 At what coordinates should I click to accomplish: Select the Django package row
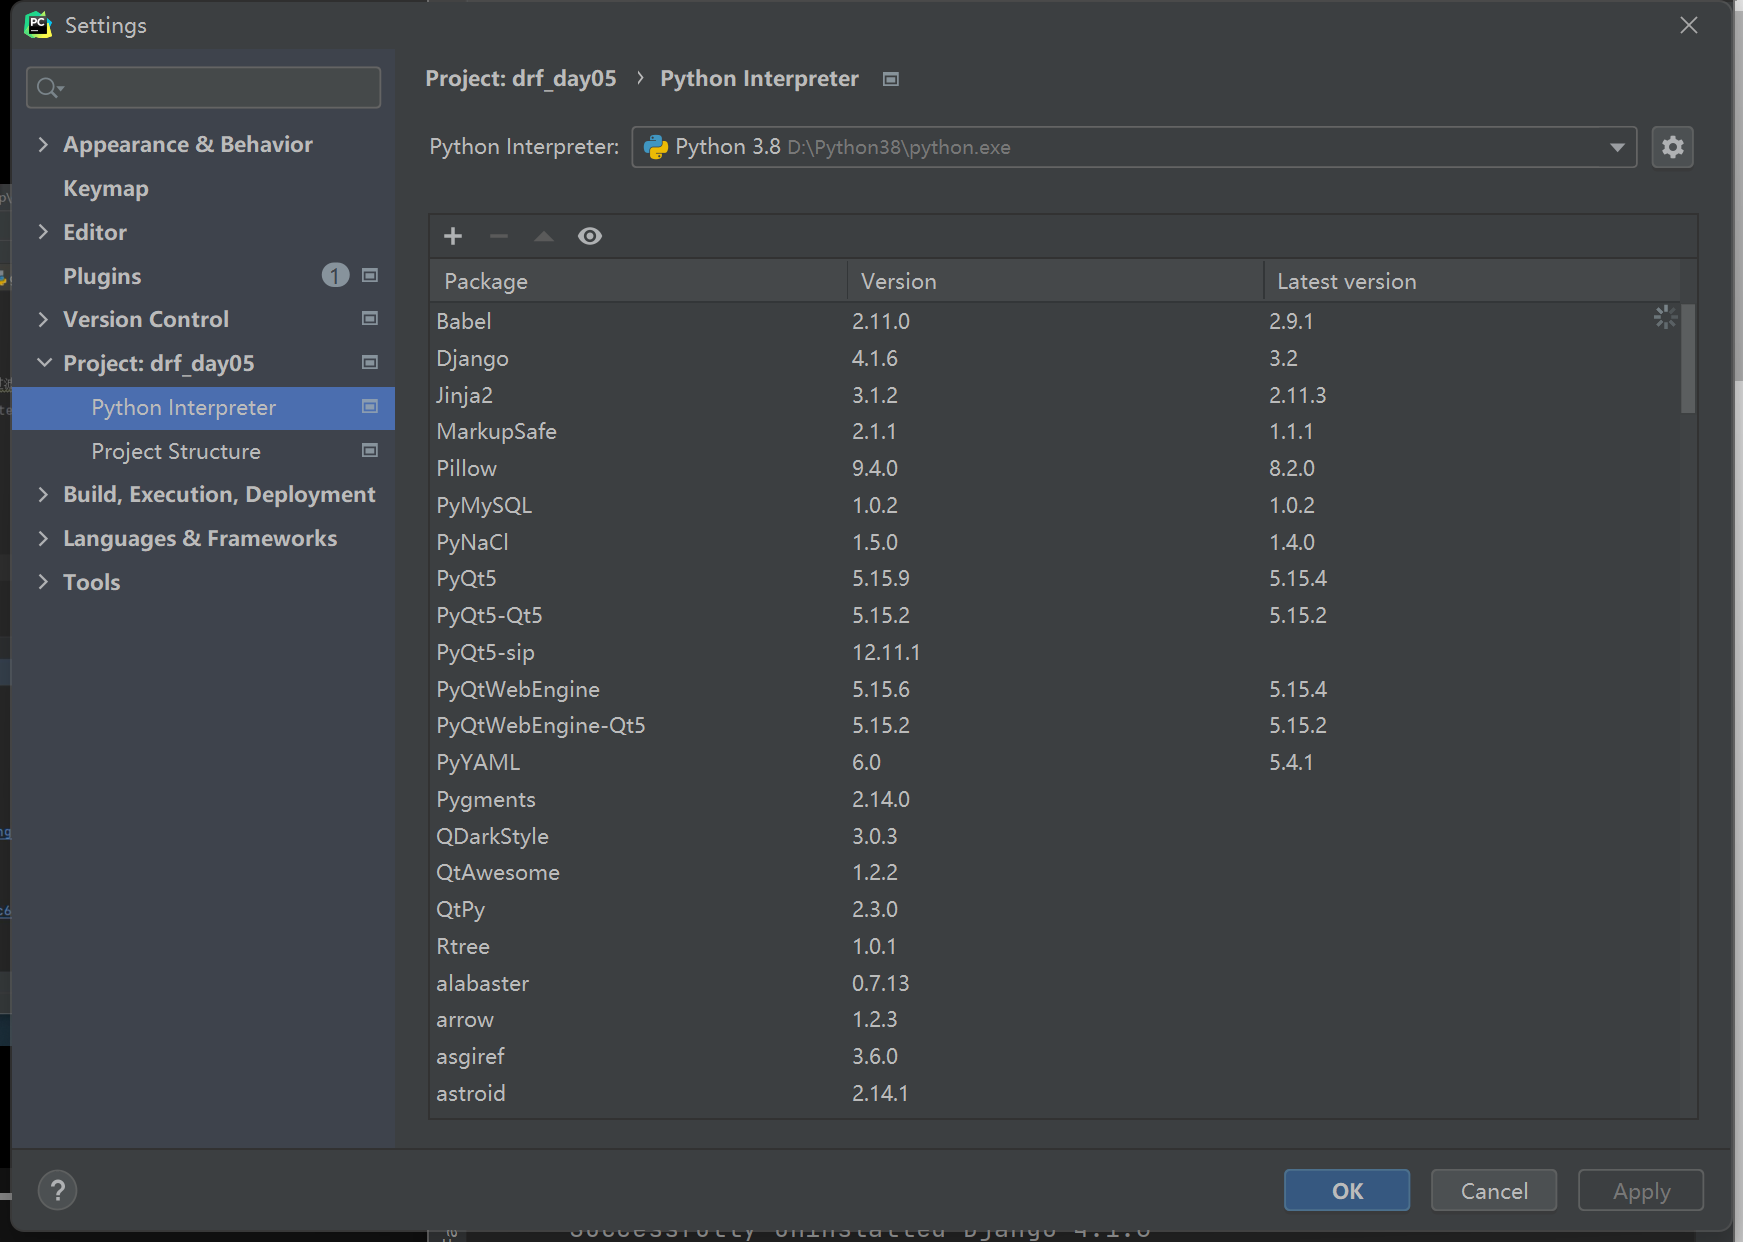coord(1055,358)
